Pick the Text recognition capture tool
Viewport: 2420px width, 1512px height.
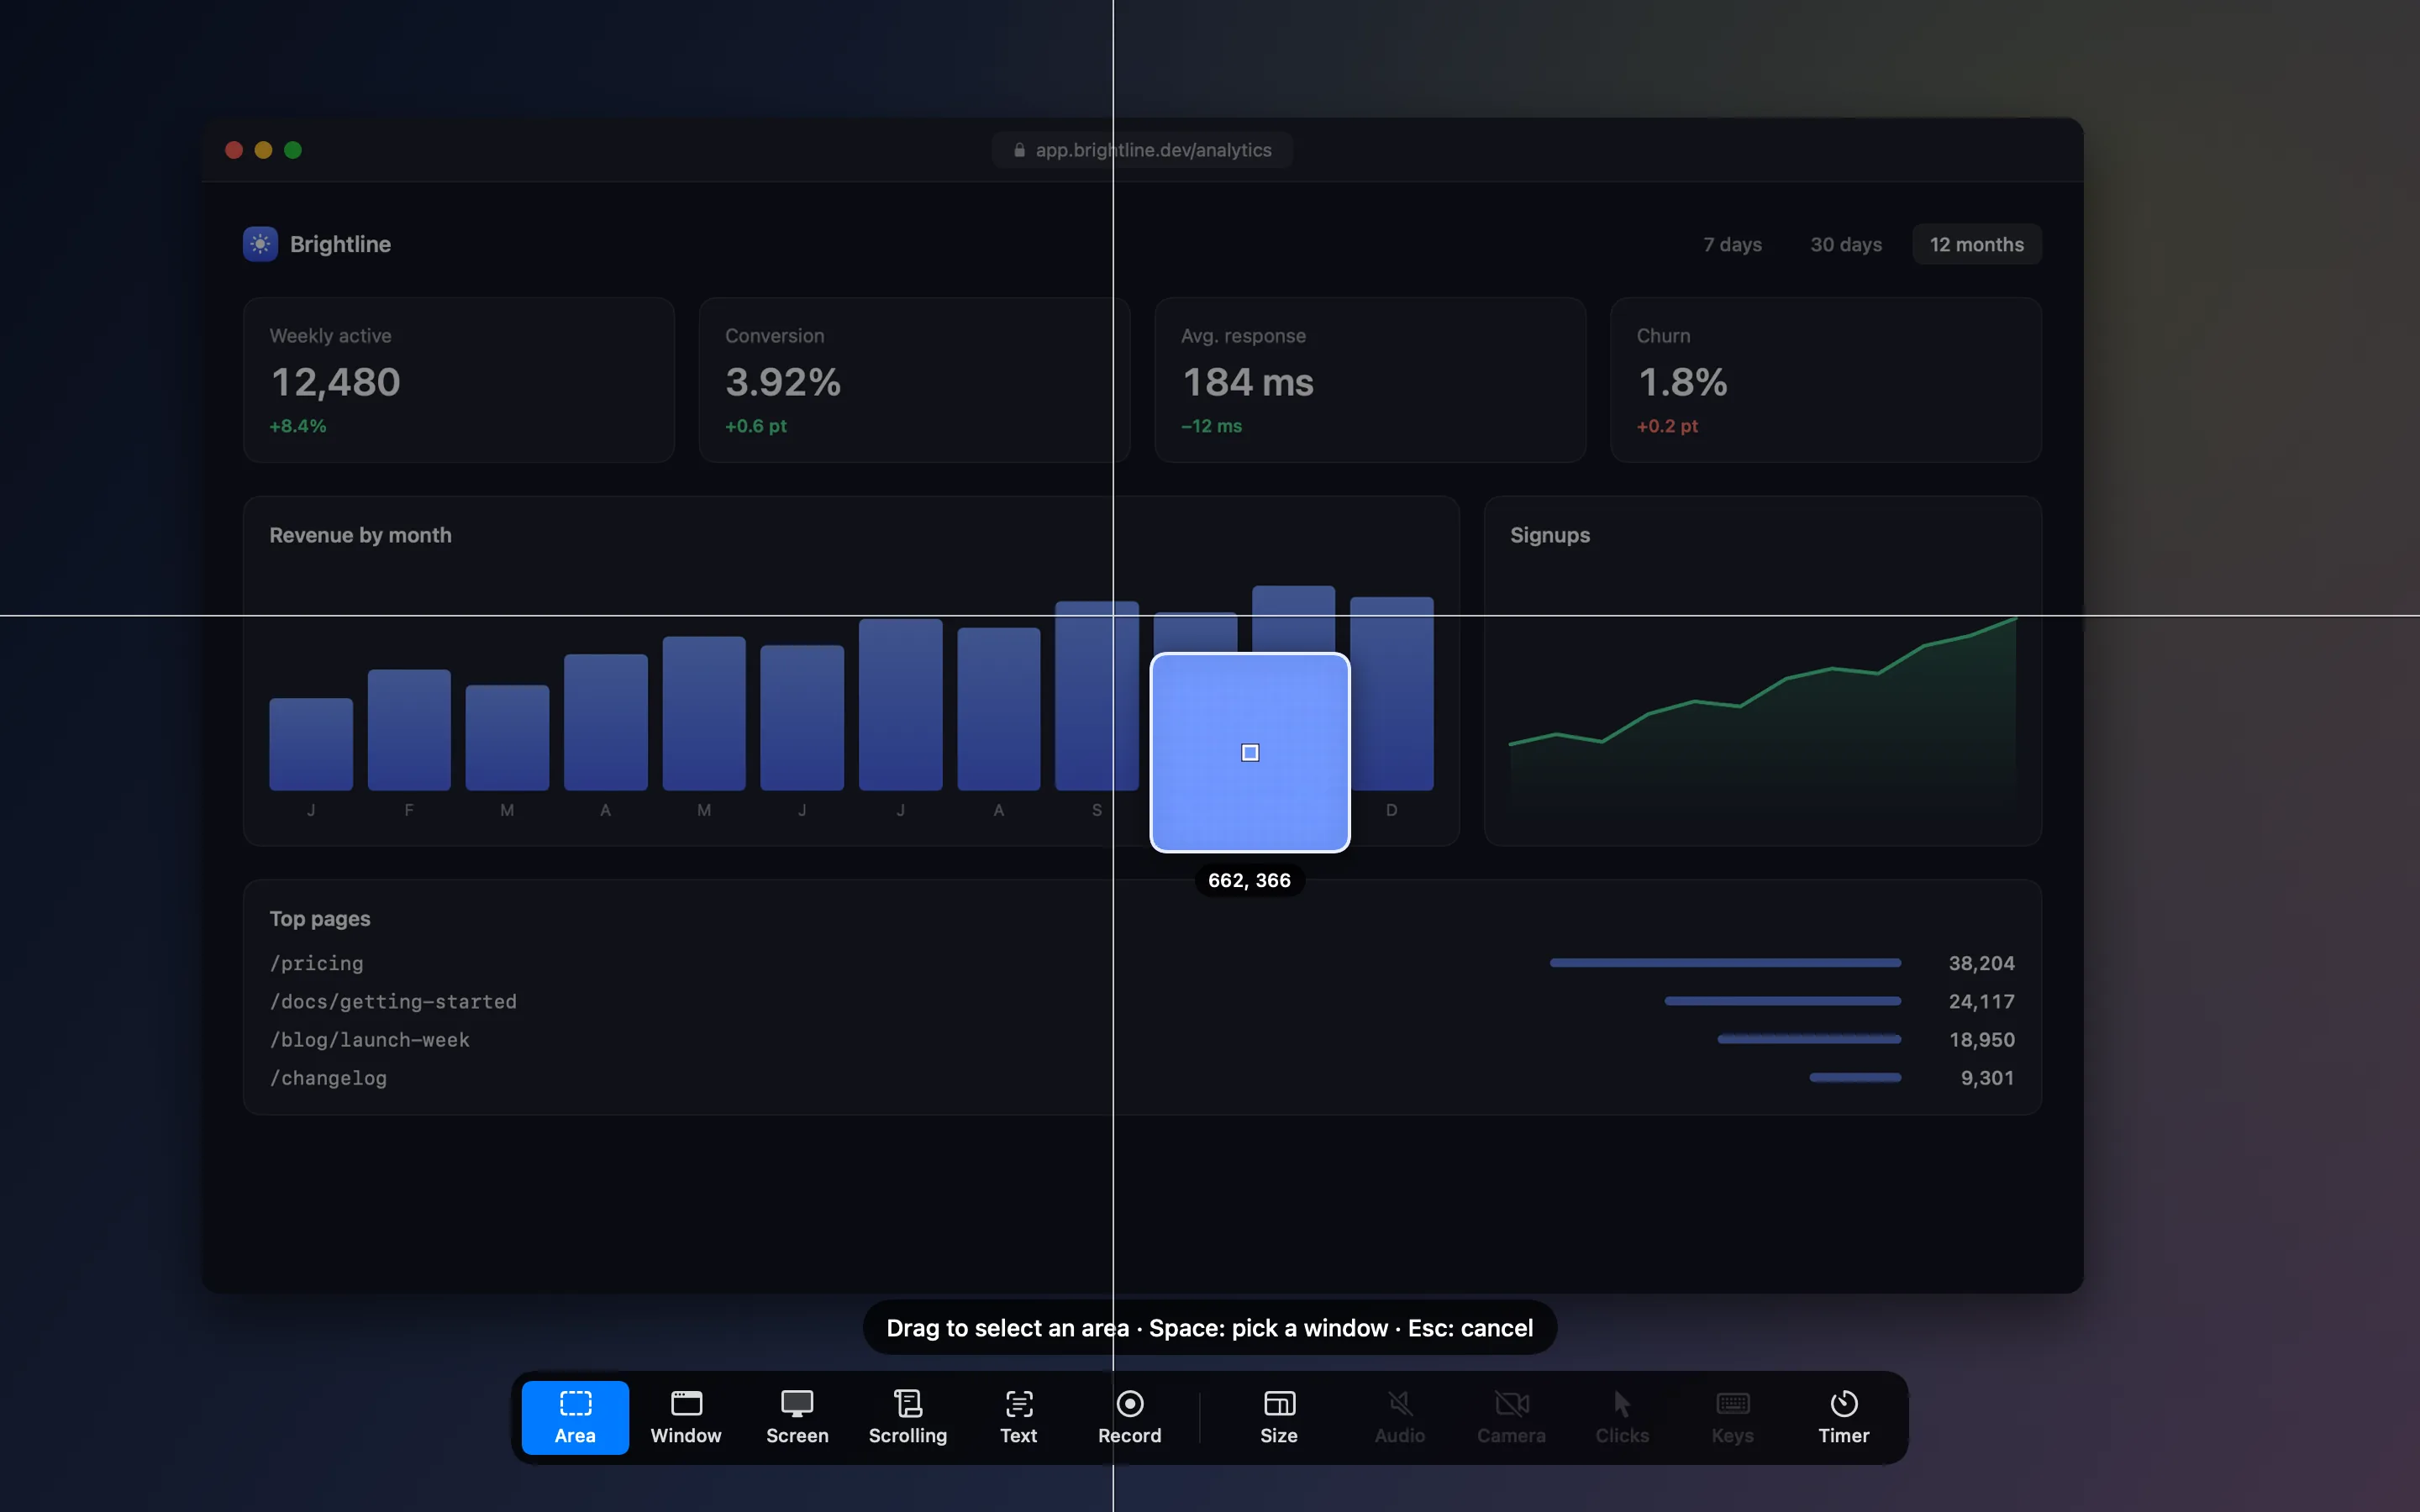(x=1019, y=1417)
